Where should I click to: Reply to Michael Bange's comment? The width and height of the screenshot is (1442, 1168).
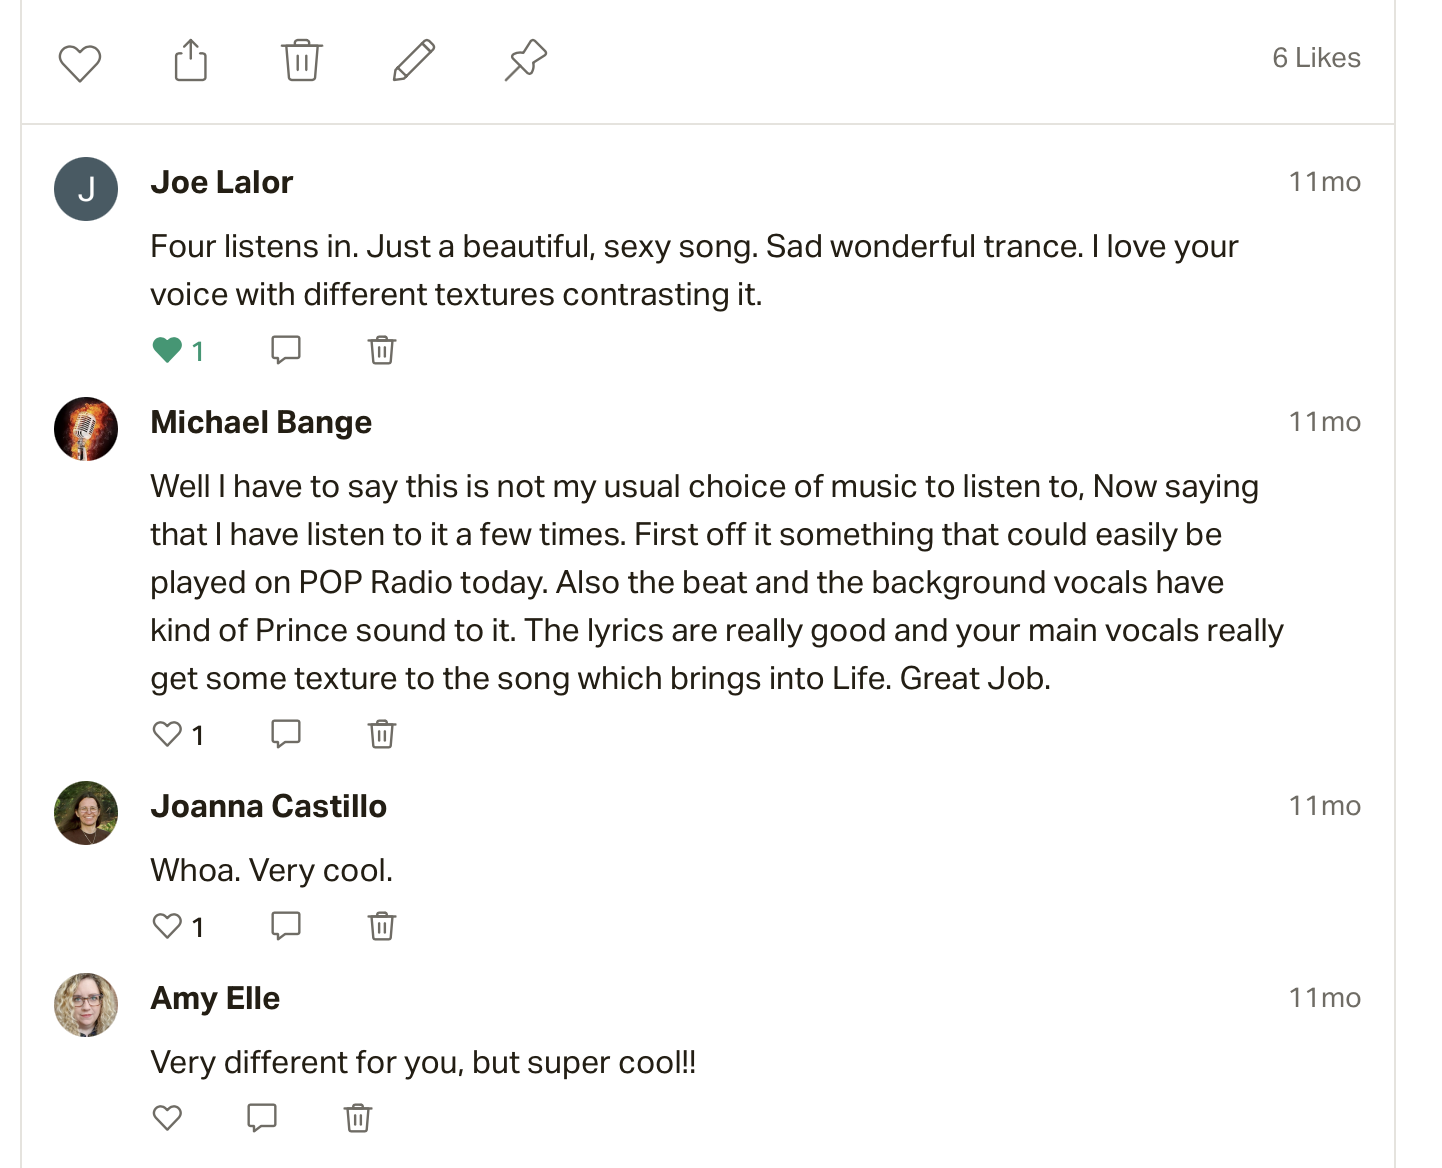coord(286,733)
